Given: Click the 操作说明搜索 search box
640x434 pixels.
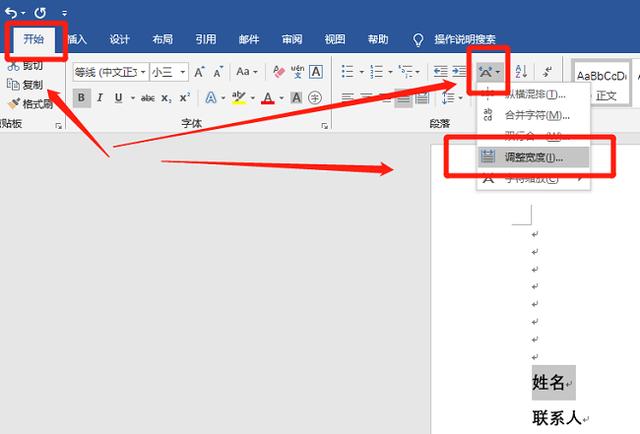Looking at the screenshot, I should point(465,39).
